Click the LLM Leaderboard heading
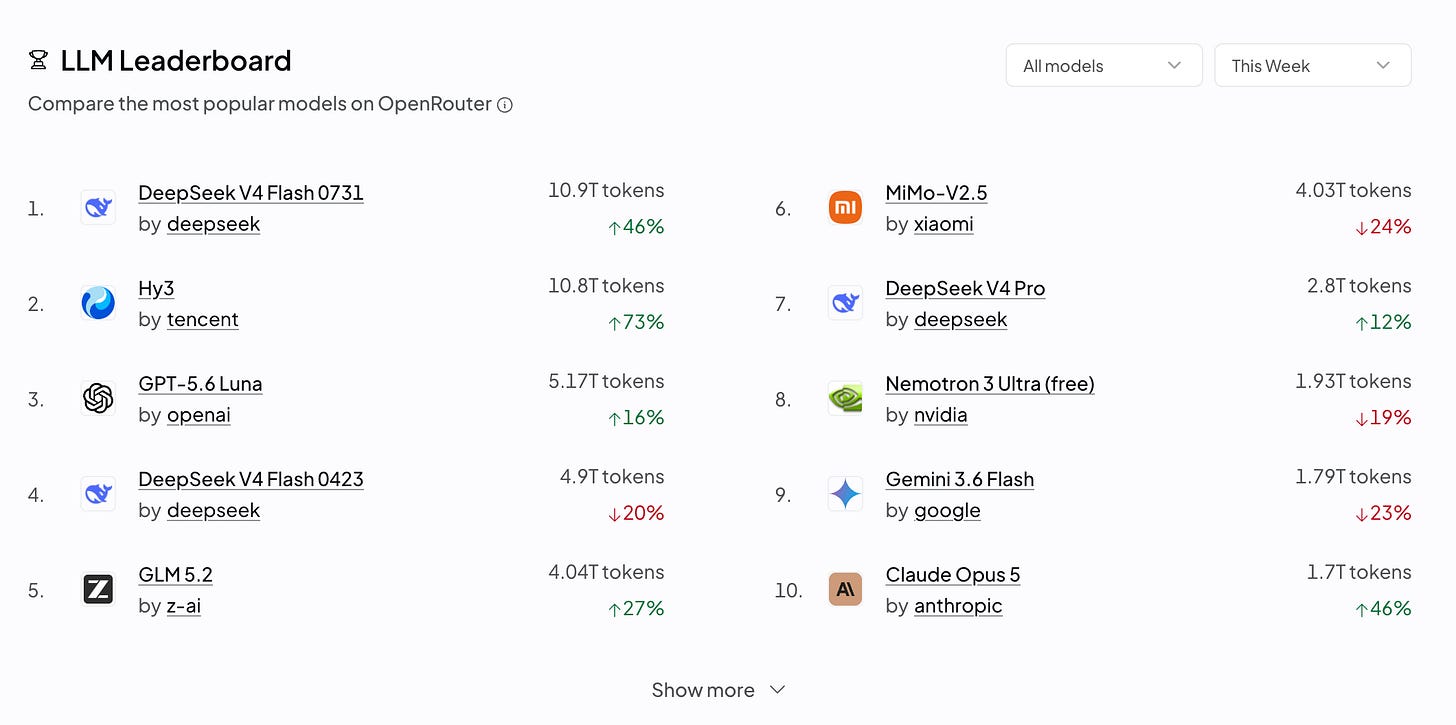 (176, 61)
